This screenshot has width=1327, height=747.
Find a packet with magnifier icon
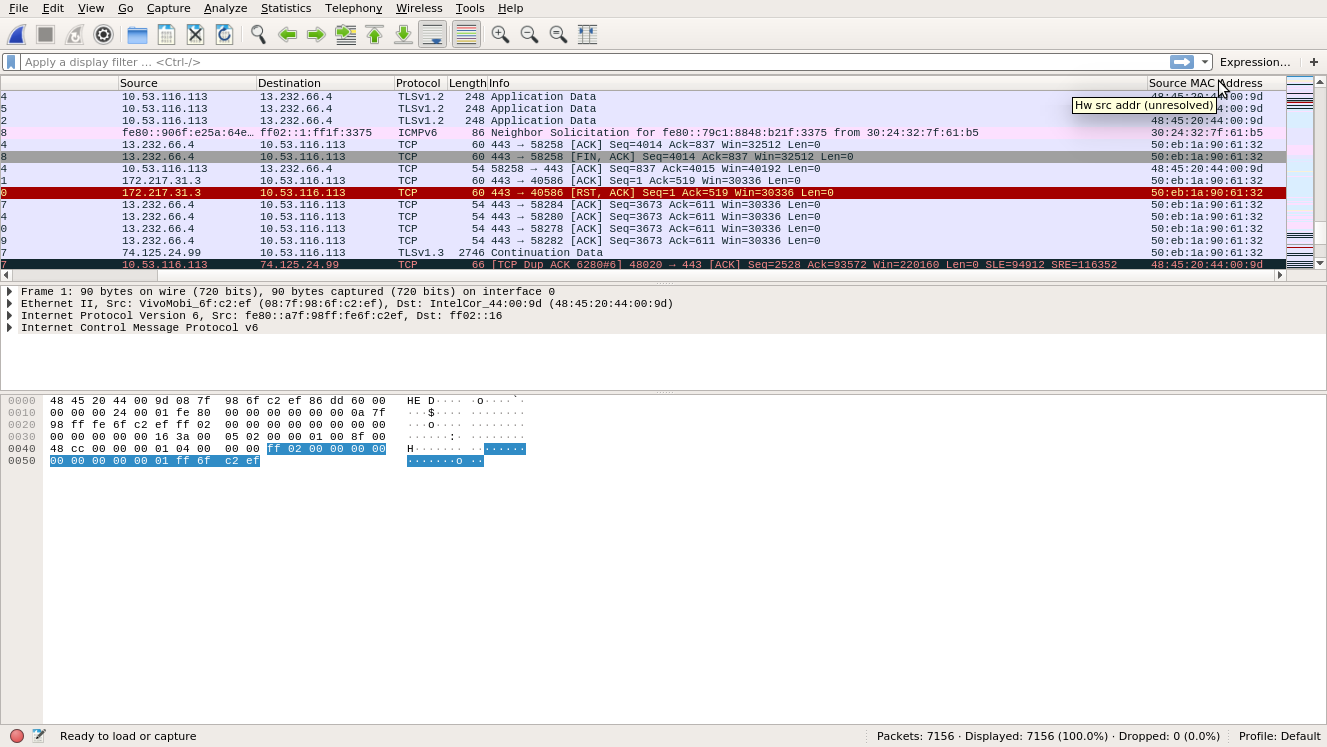tap(258, 34)
